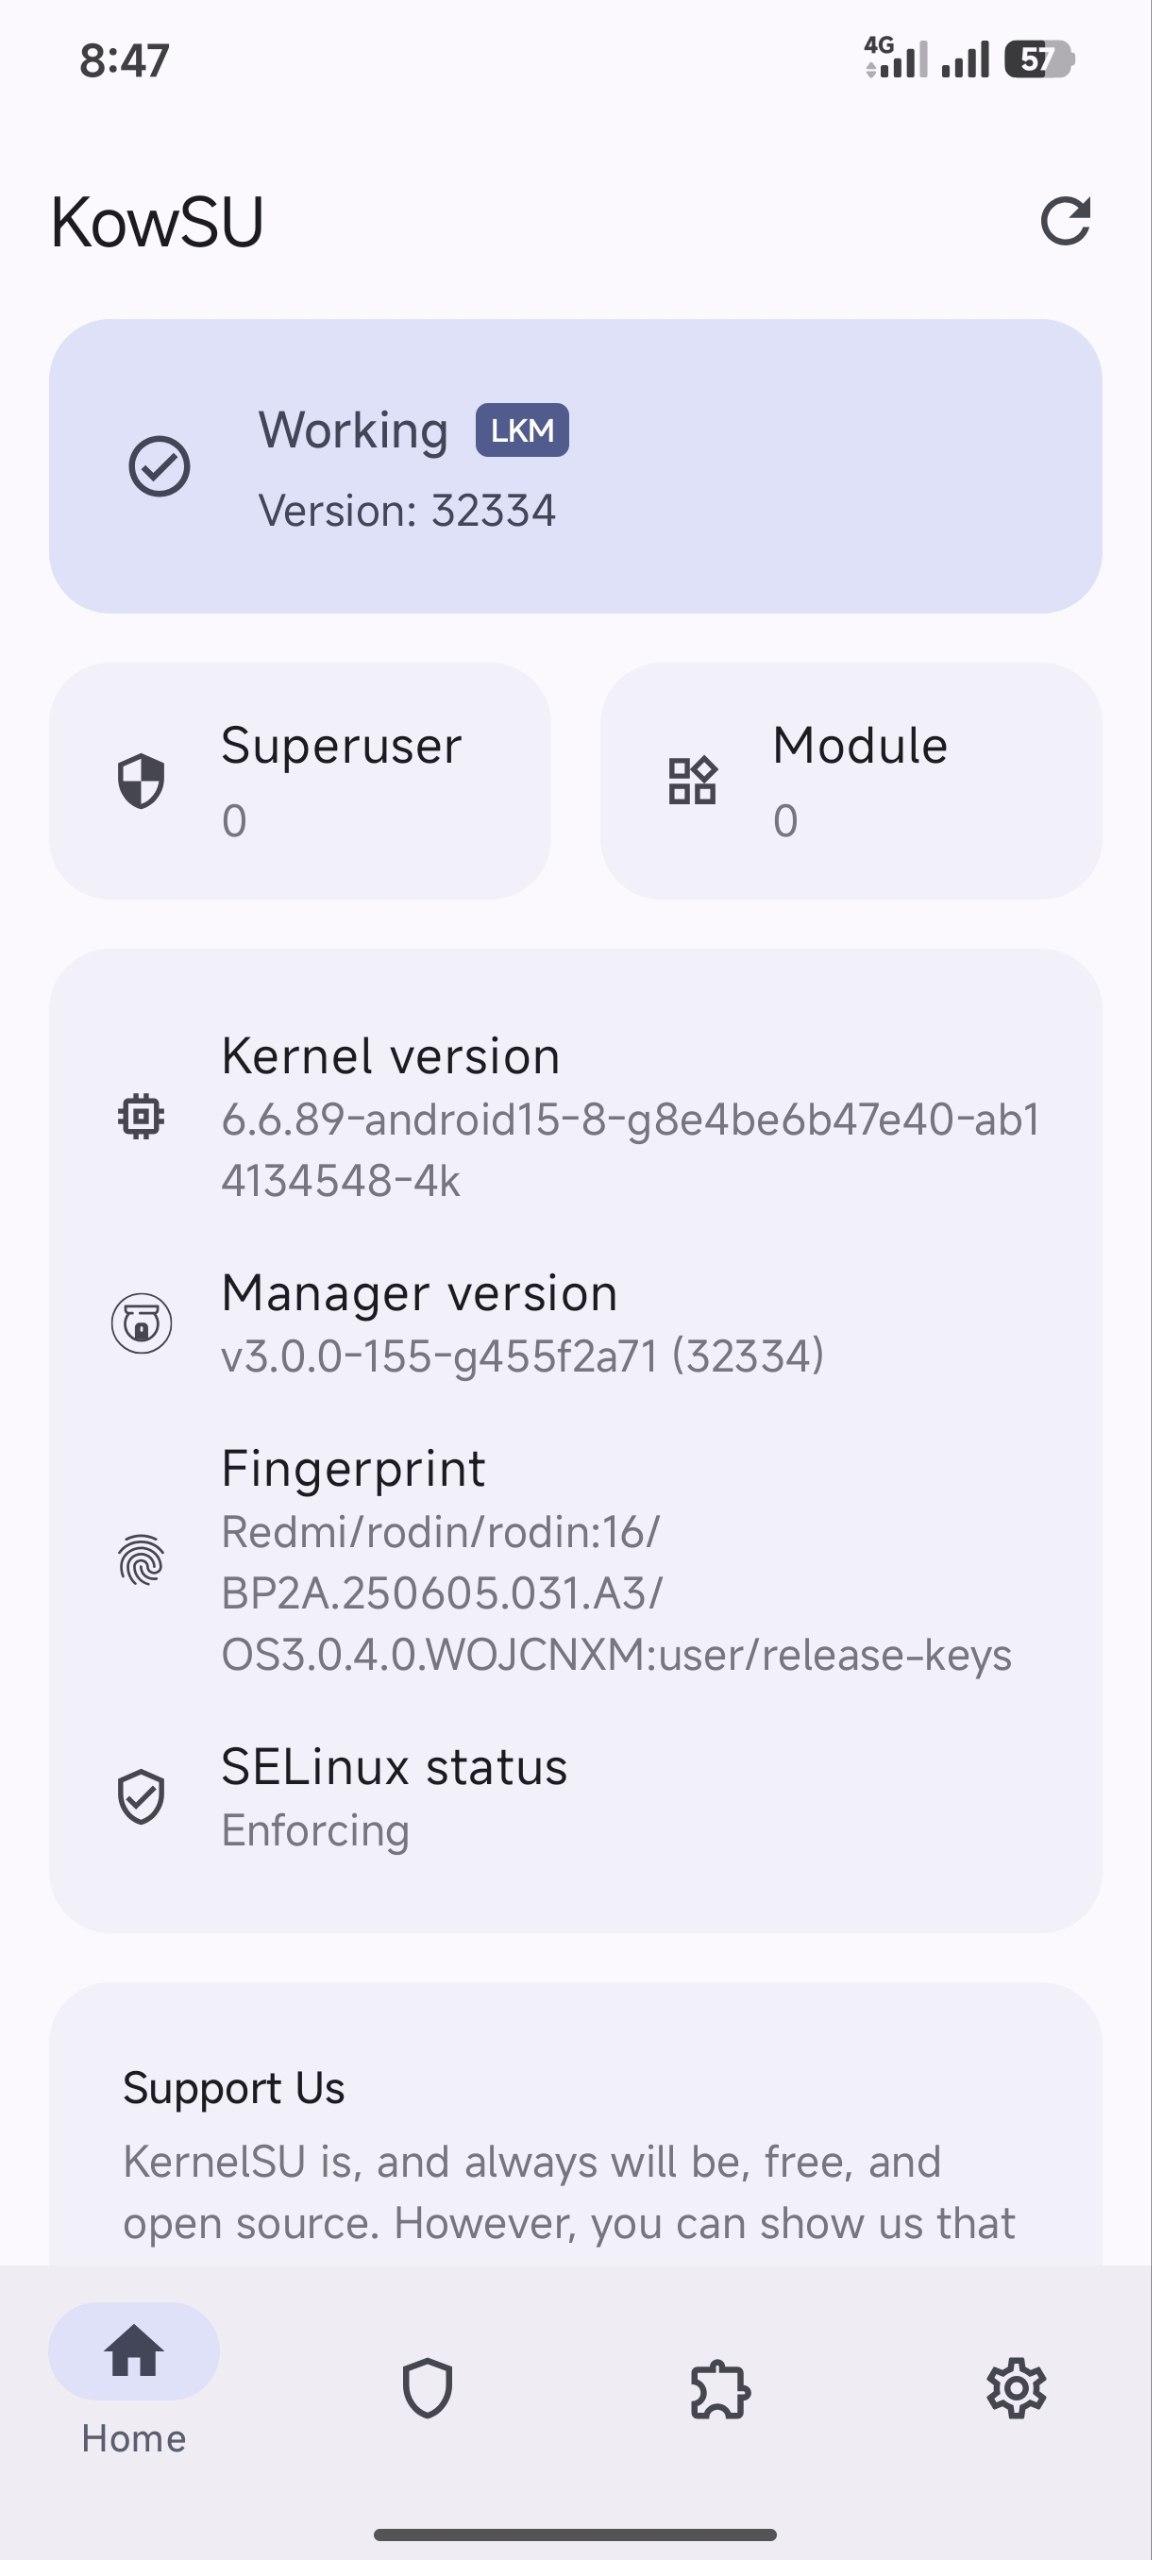Click the Manager version app icon
The image size is (1152, 2560).
(x=141, y=1323)
